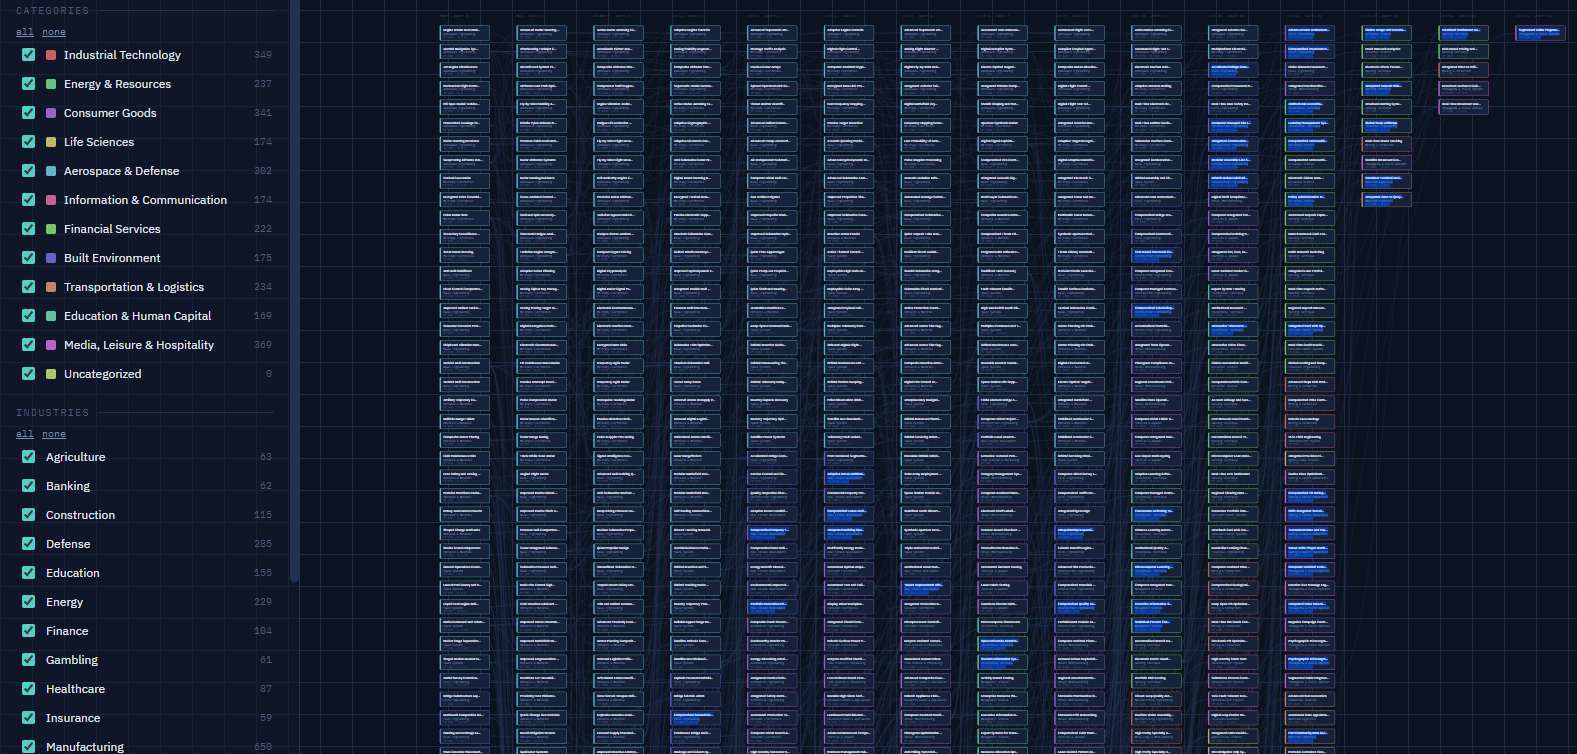Click the purple Consumer Goods color swatch

tap(51, 113)
